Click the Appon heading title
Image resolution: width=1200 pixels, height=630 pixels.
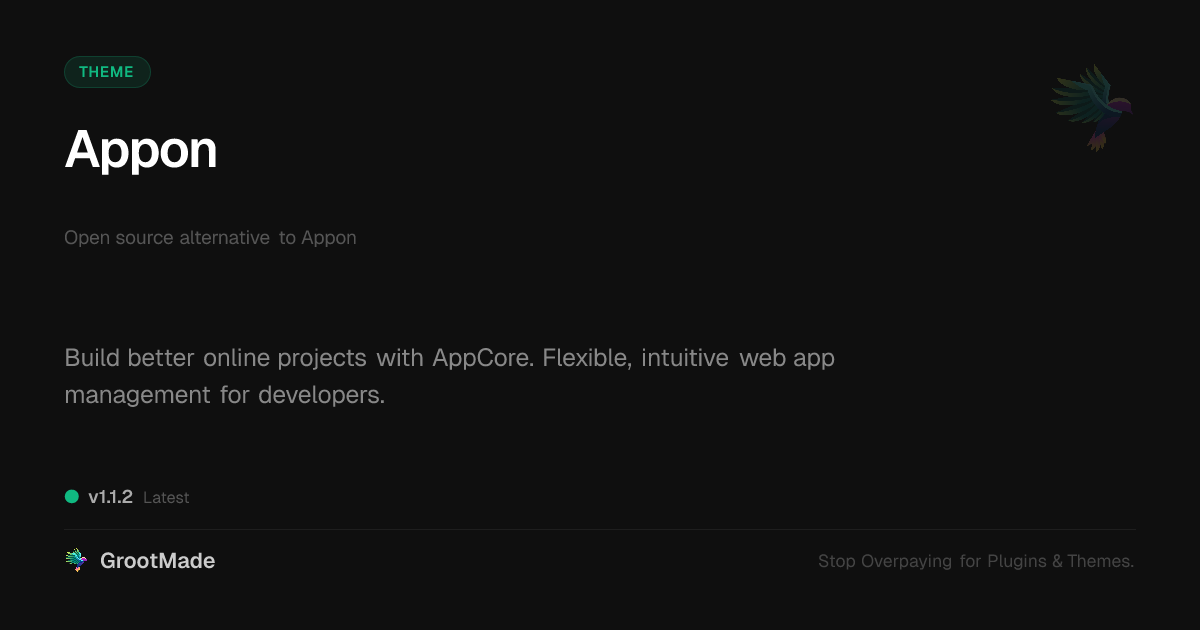[141, 150]
